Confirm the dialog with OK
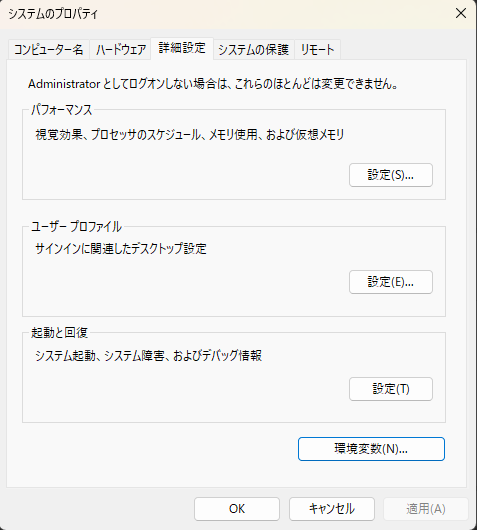477x530 pixels. (237, 509)
